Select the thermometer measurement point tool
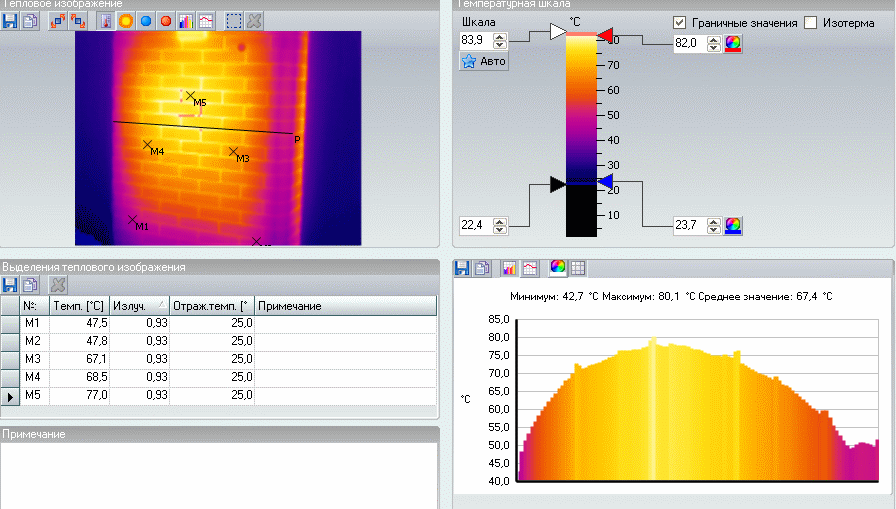This screenshot has height=509, width=896. tap(107, 20)
